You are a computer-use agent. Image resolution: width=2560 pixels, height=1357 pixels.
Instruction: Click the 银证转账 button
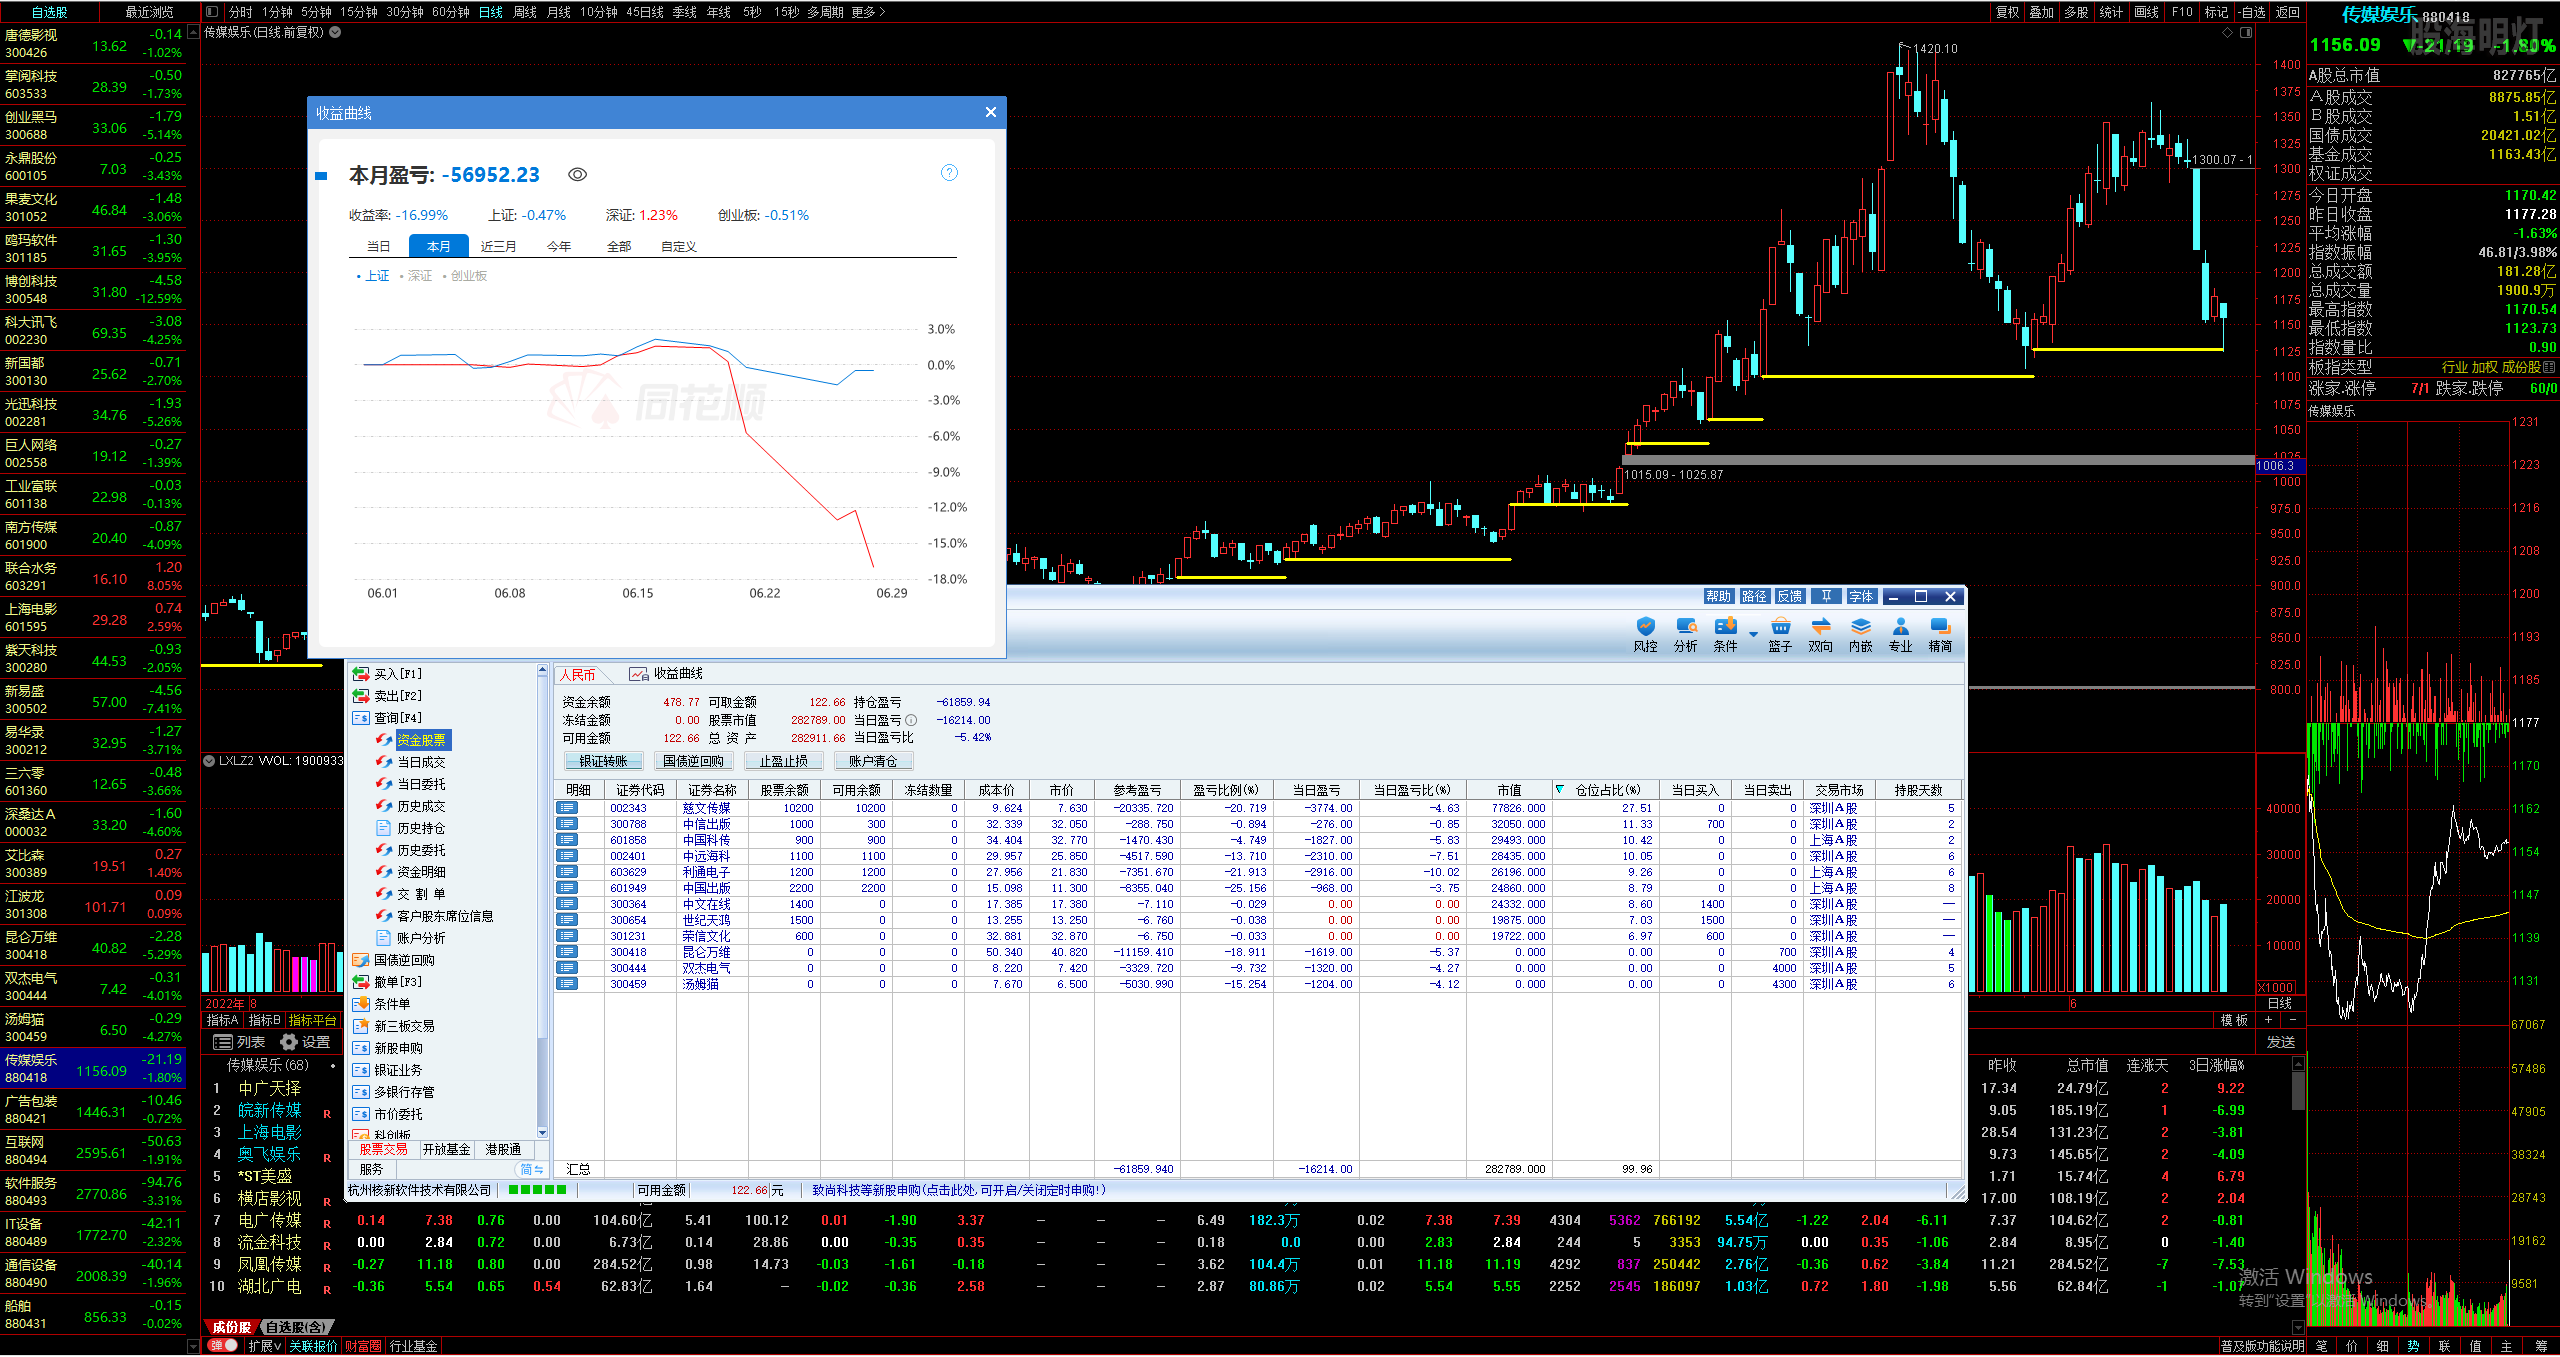tap(603, 761)
